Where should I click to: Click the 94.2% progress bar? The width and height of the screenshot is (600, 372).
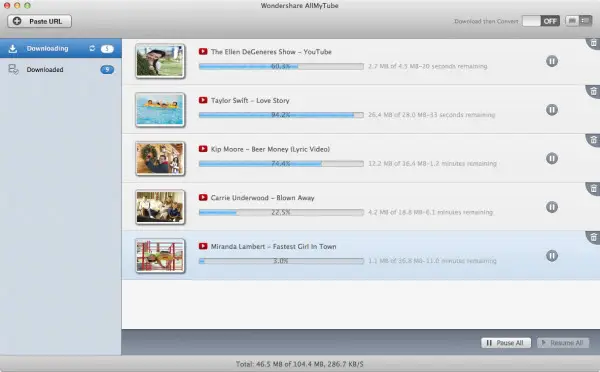[x=281, y=115]
